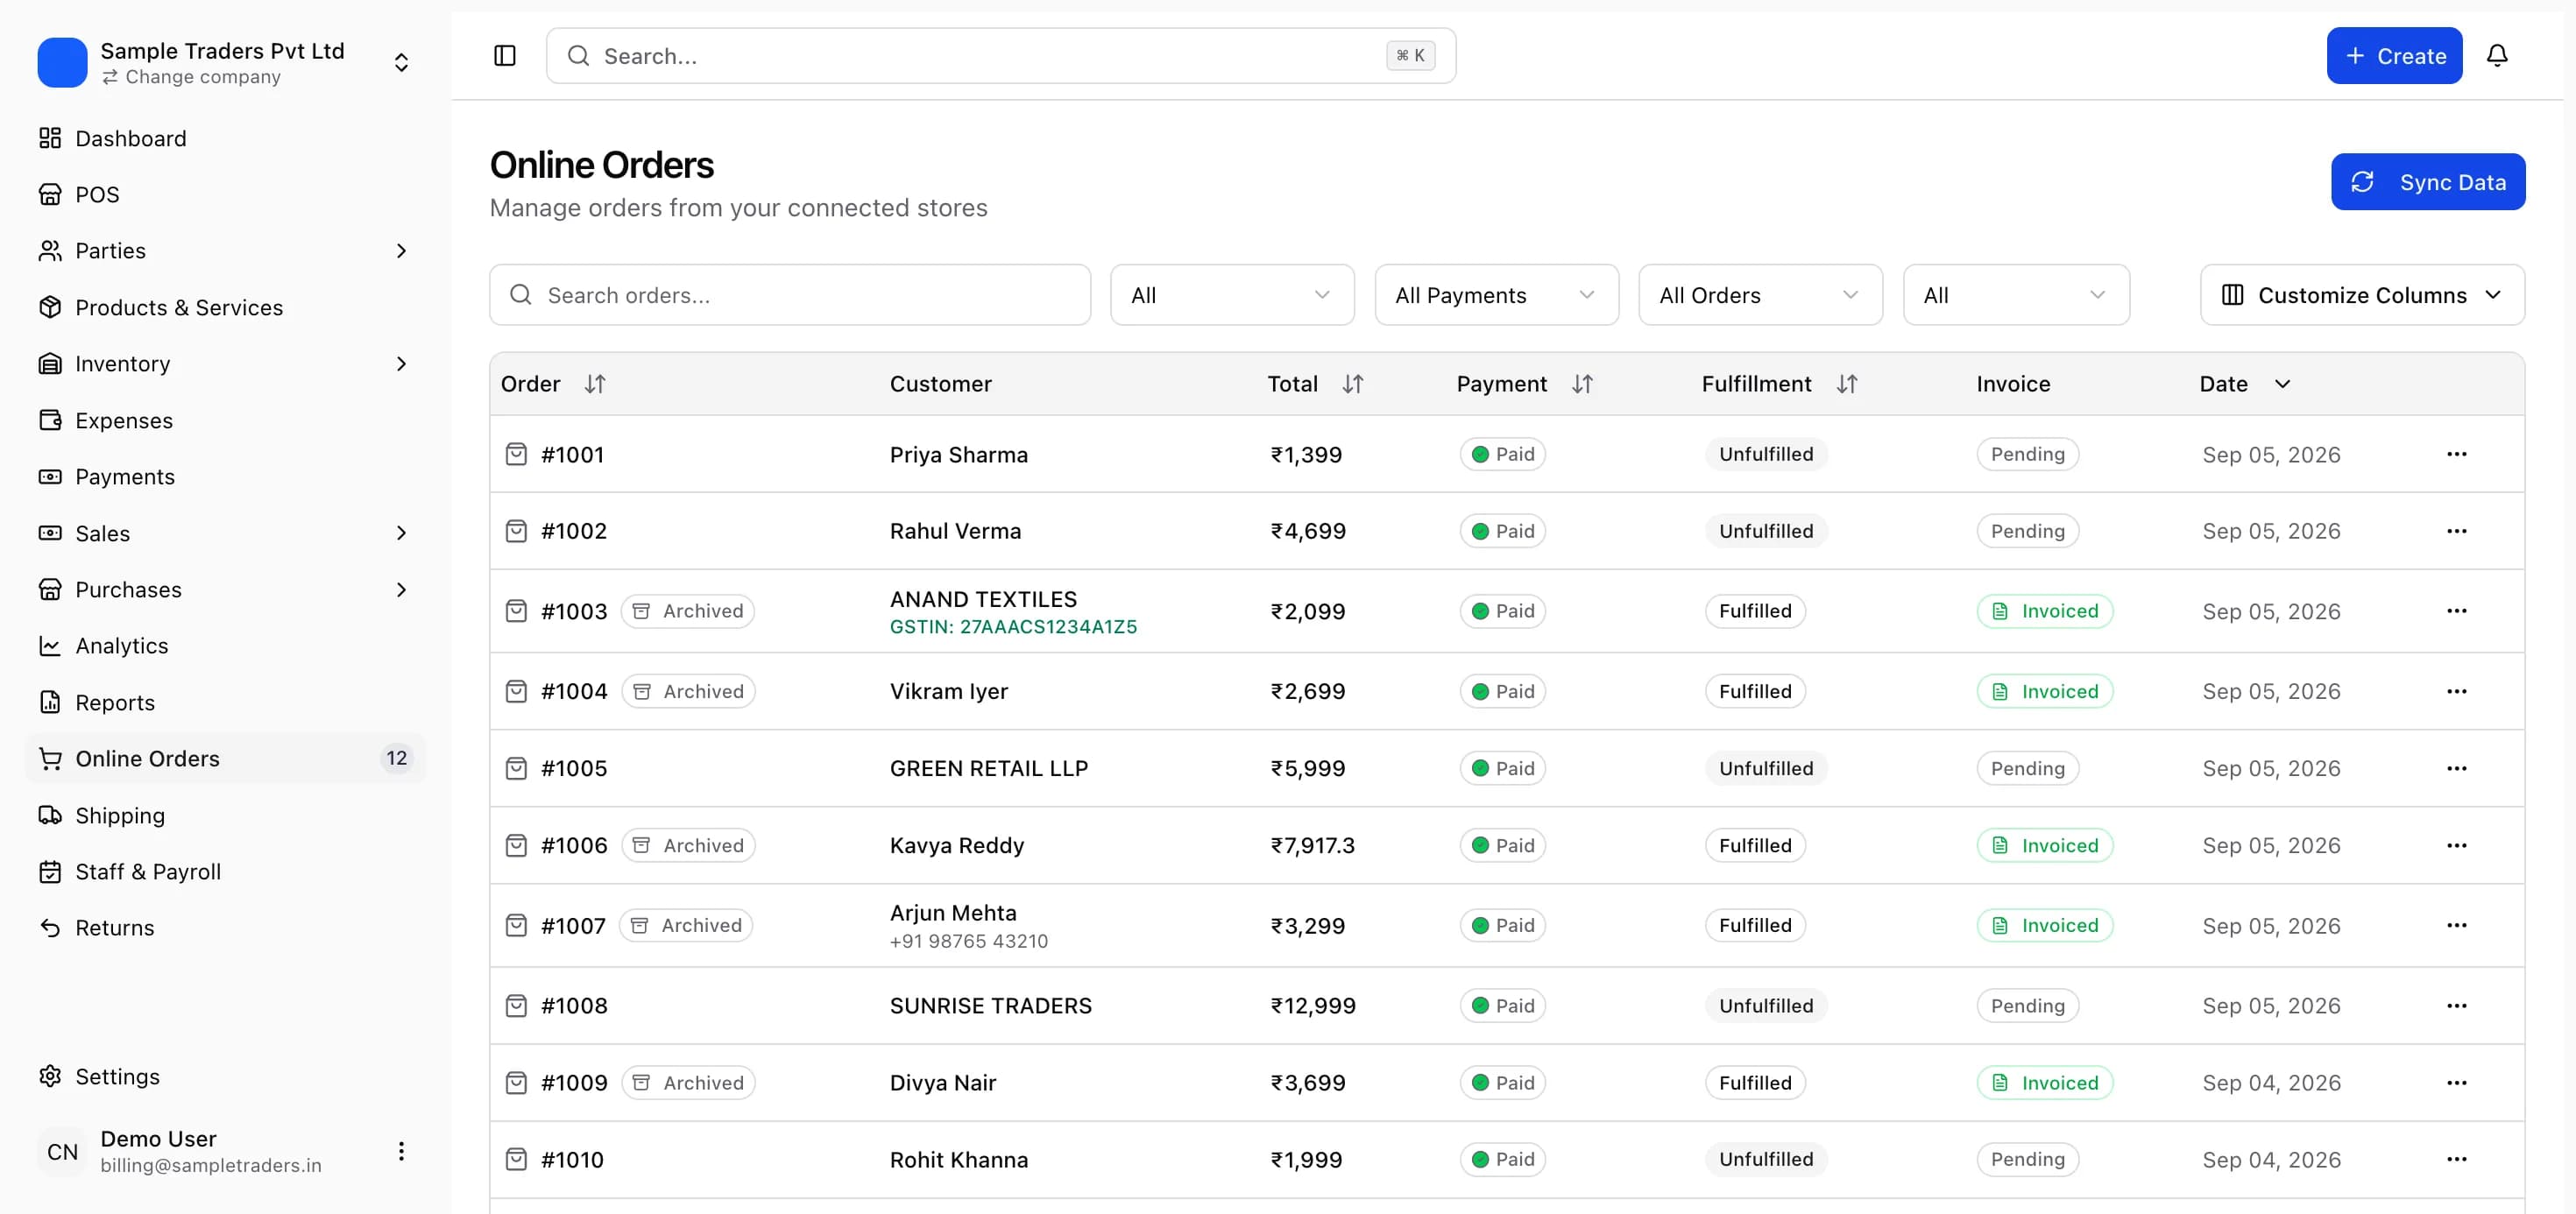Screen dimensions: 2576x1214
Task: Click Change company link
Action: (x=191, y=77)
